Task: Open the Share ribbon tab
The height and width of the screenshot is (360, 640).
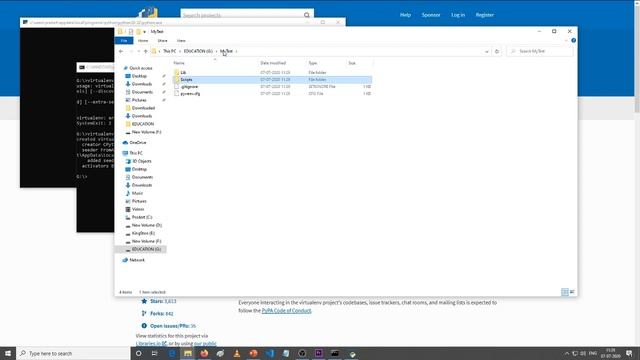Action: pos(162,40)
